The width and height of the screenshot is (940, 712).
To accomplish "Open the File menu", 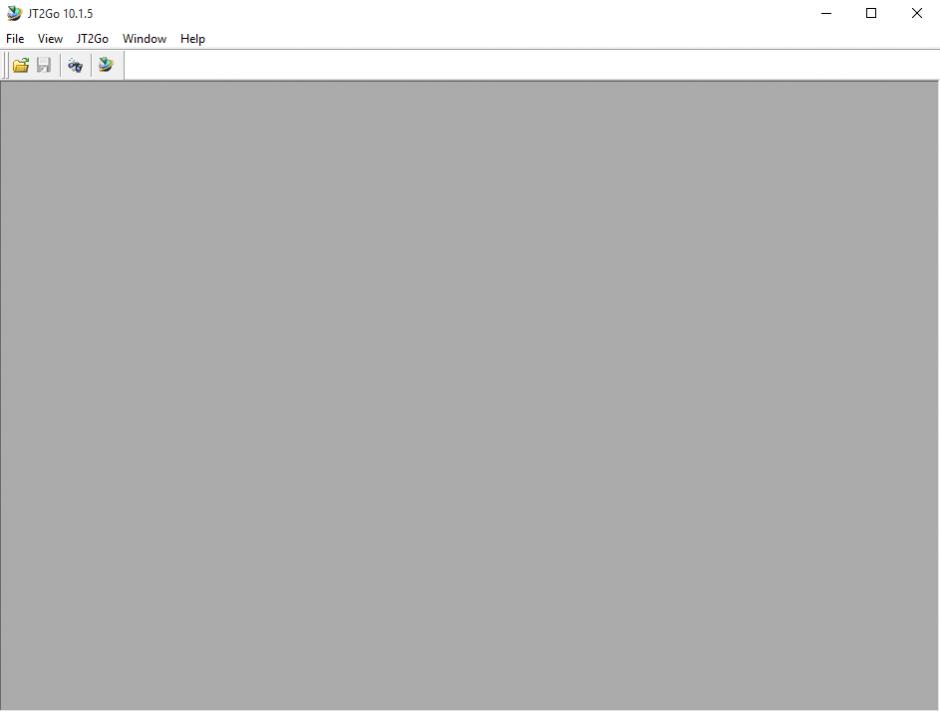I will click(15, 38).
